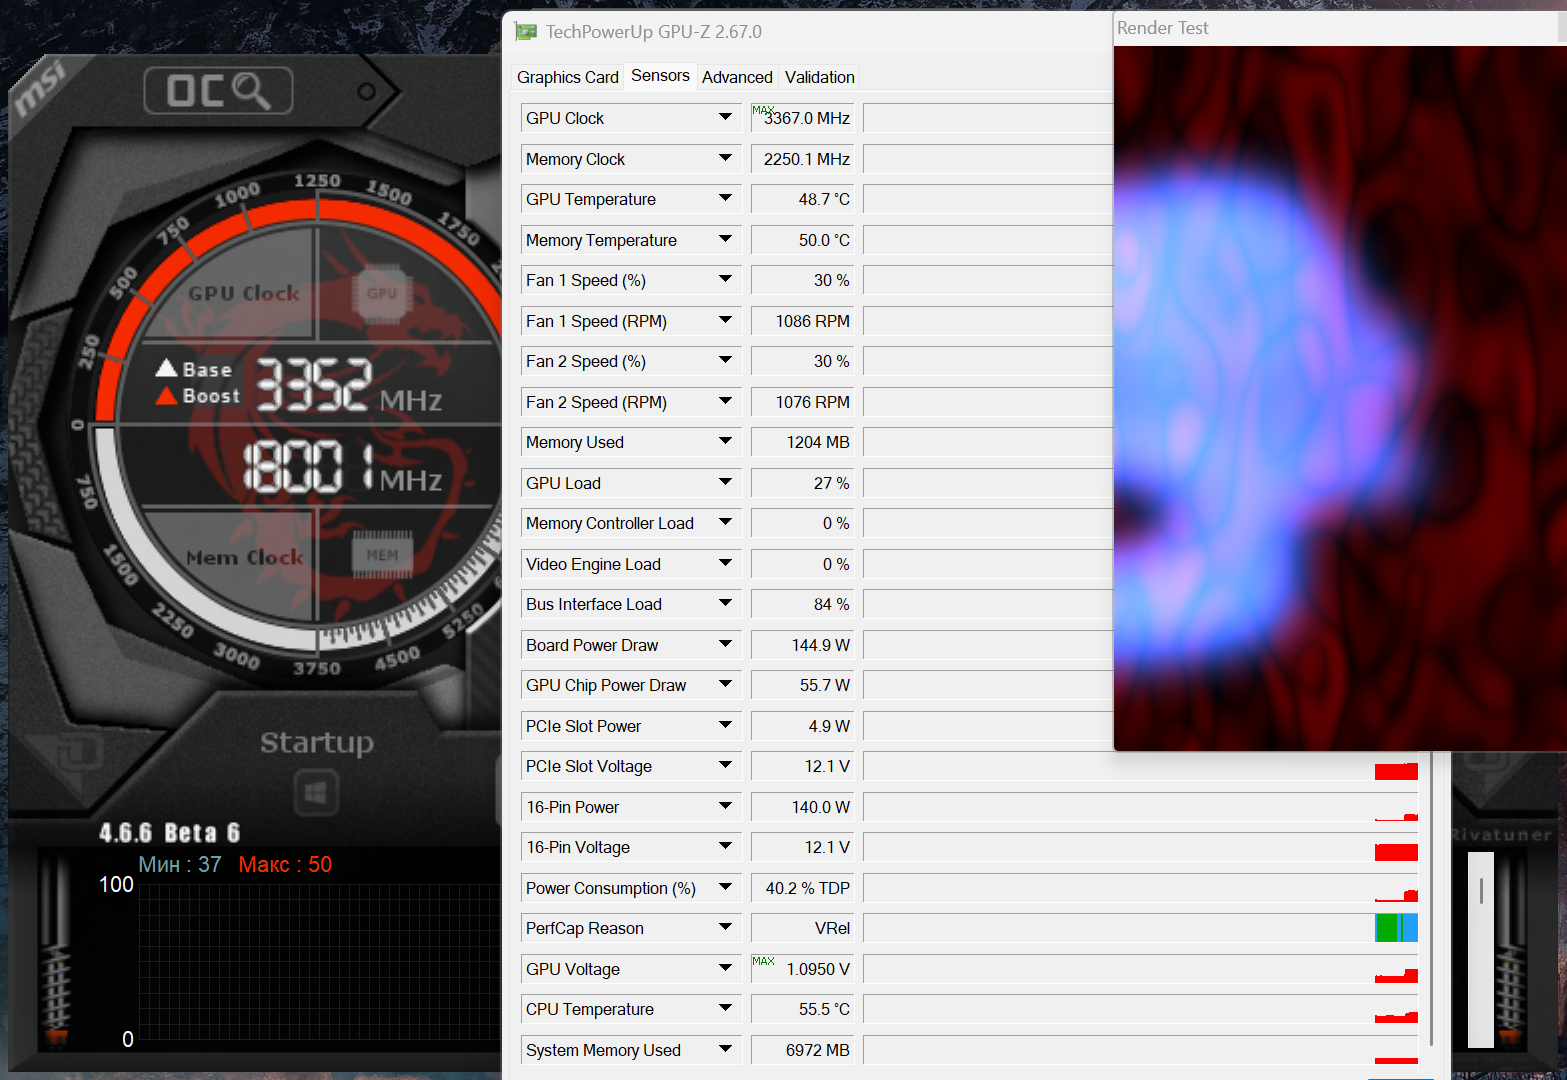This screenshot has height=1080, width=1567.
Task: Expand the CPU Temperature sensor dropdown
Action: 726,1009
